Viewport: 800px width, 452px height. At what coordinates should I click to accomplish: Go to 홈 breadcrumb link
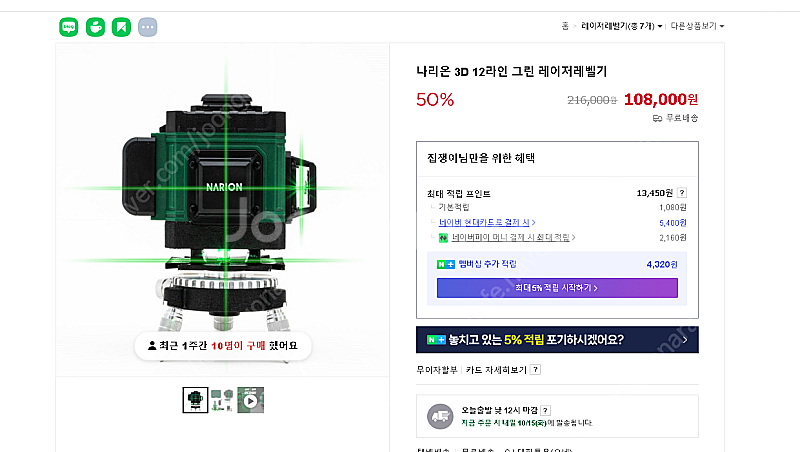pos(565,26)
